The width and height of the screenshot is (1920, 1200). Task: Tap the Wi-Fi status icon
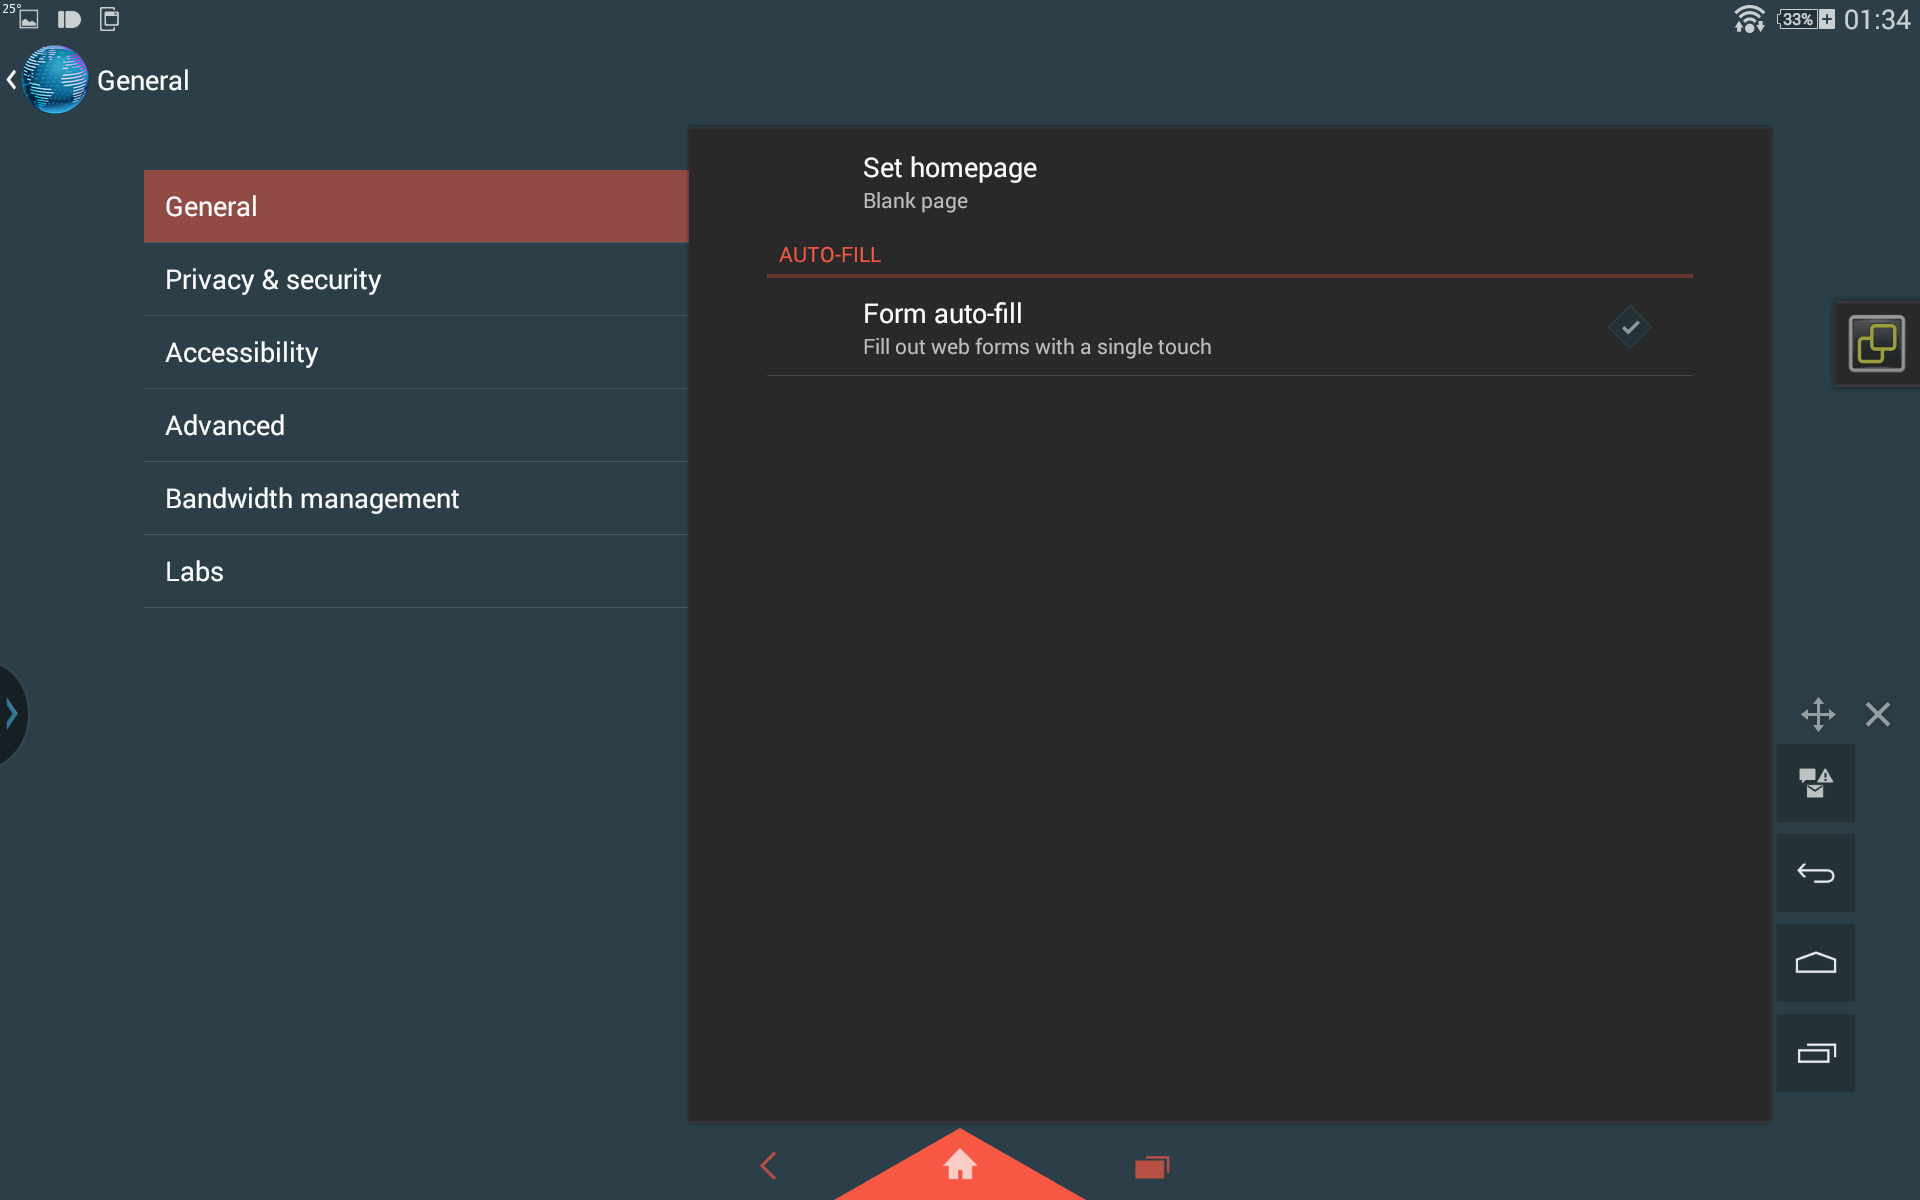(1749, 19)
